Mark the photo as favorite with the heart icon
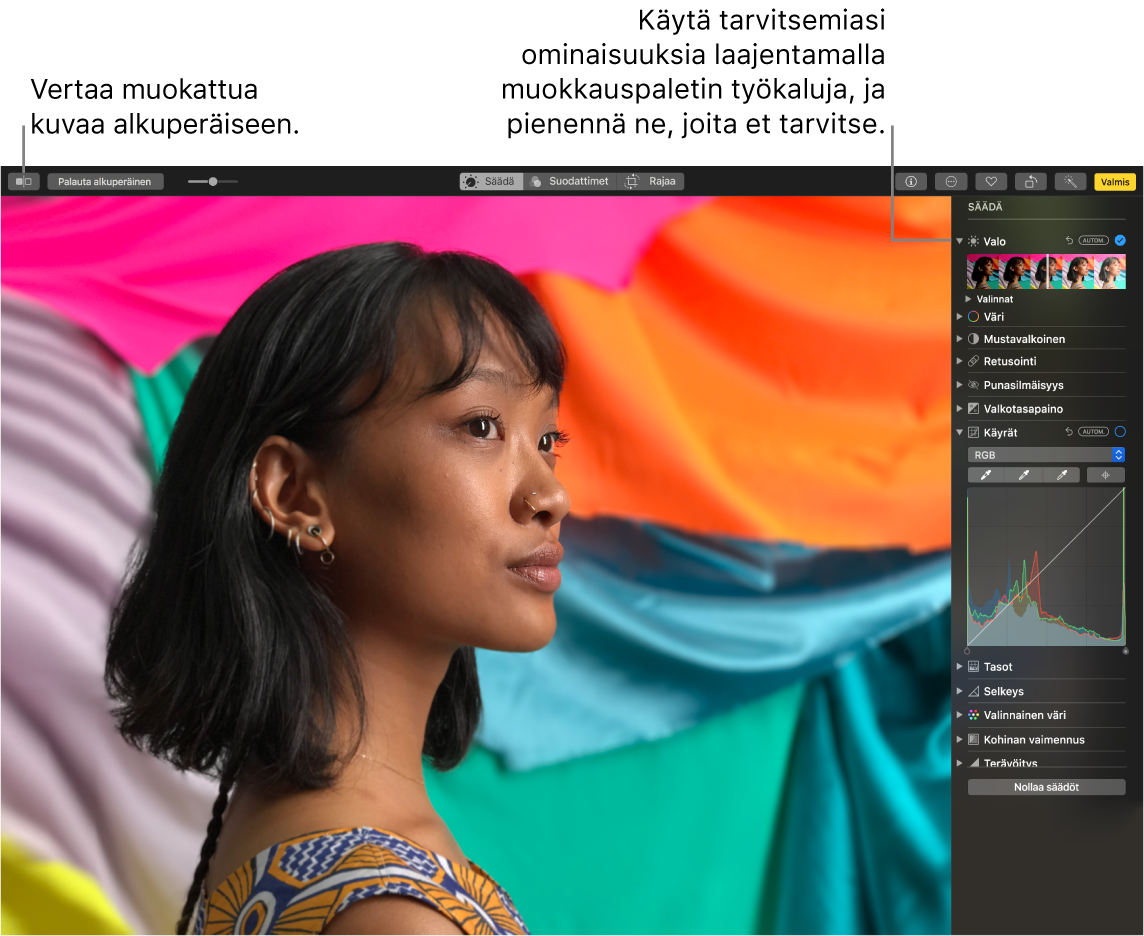Screen dimensions: 1144x936 coord(990,182)
